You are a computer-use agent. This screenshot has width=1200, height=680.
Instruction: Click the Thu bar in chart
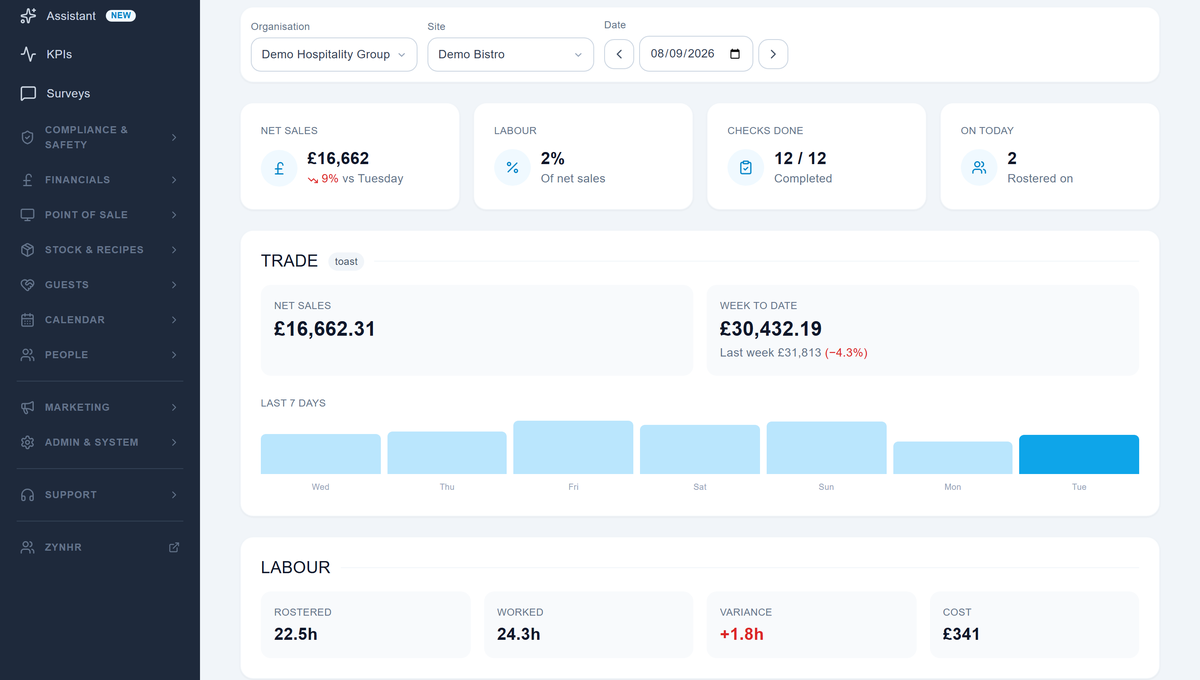pyautogui.click(x=447, y=453)
